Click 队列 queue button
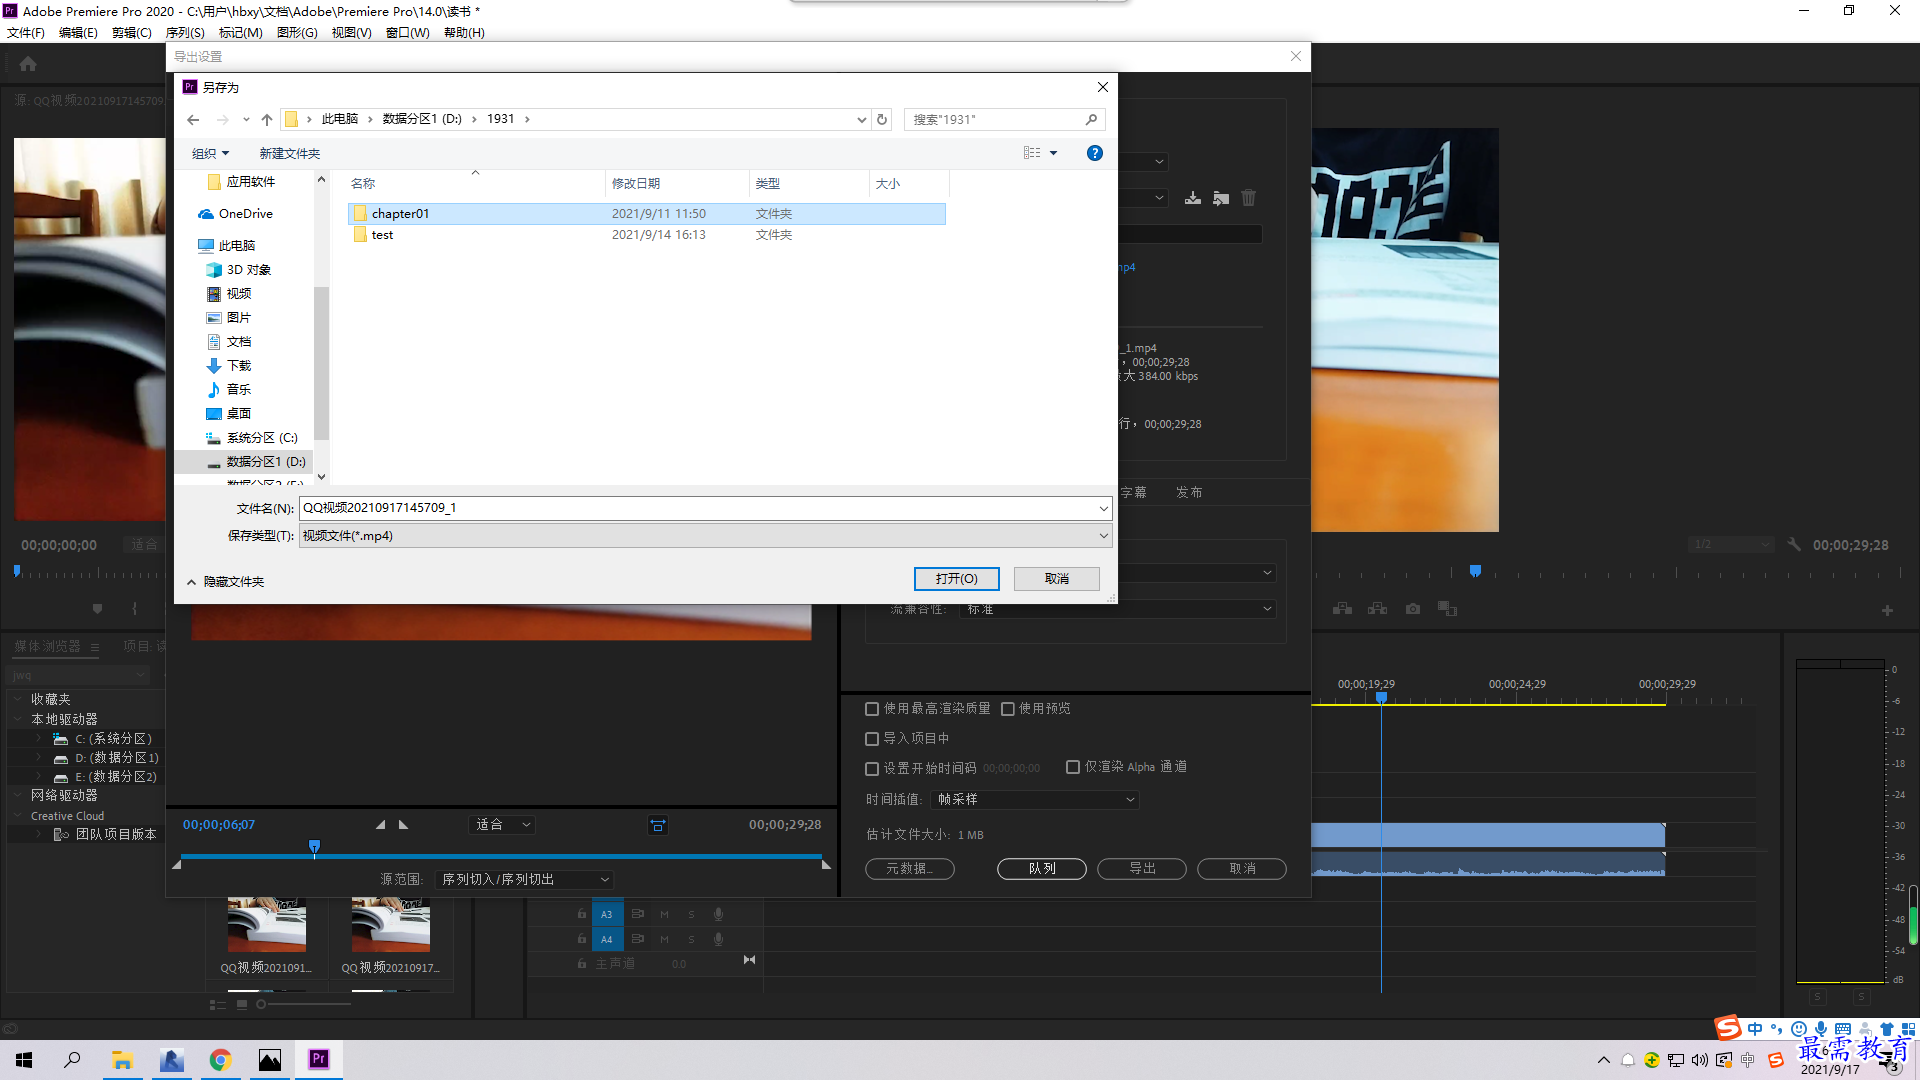The image size is (1920, 1080). point(1042,869)
